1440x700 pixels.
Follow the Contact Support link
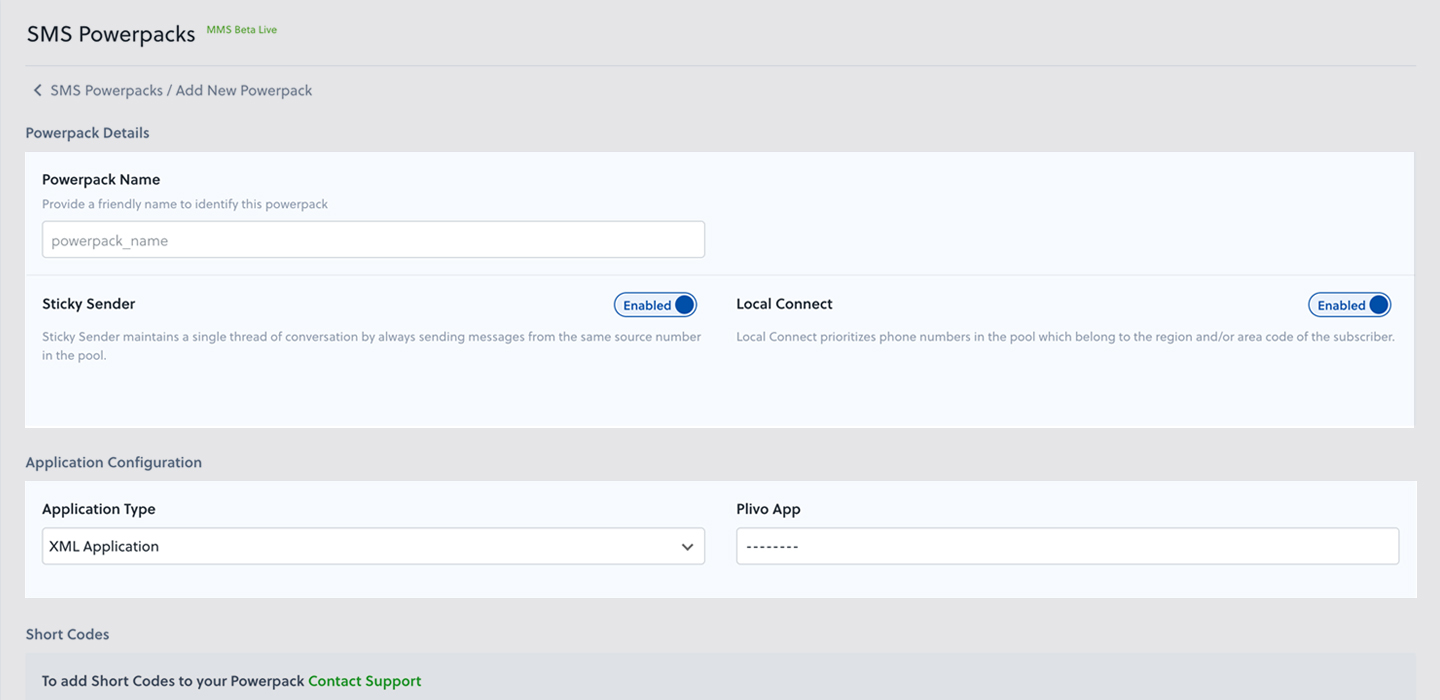point(364,681)
